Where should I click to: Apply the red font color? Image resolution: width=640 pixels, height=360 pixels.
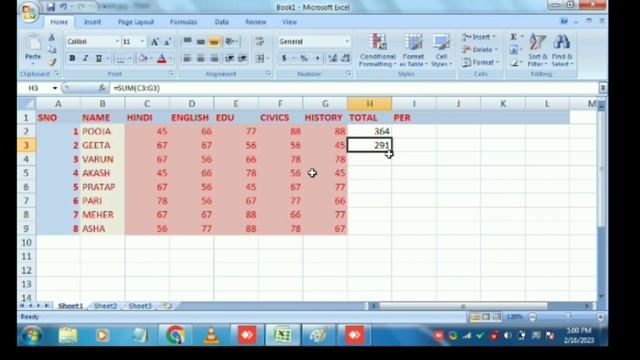162,59
